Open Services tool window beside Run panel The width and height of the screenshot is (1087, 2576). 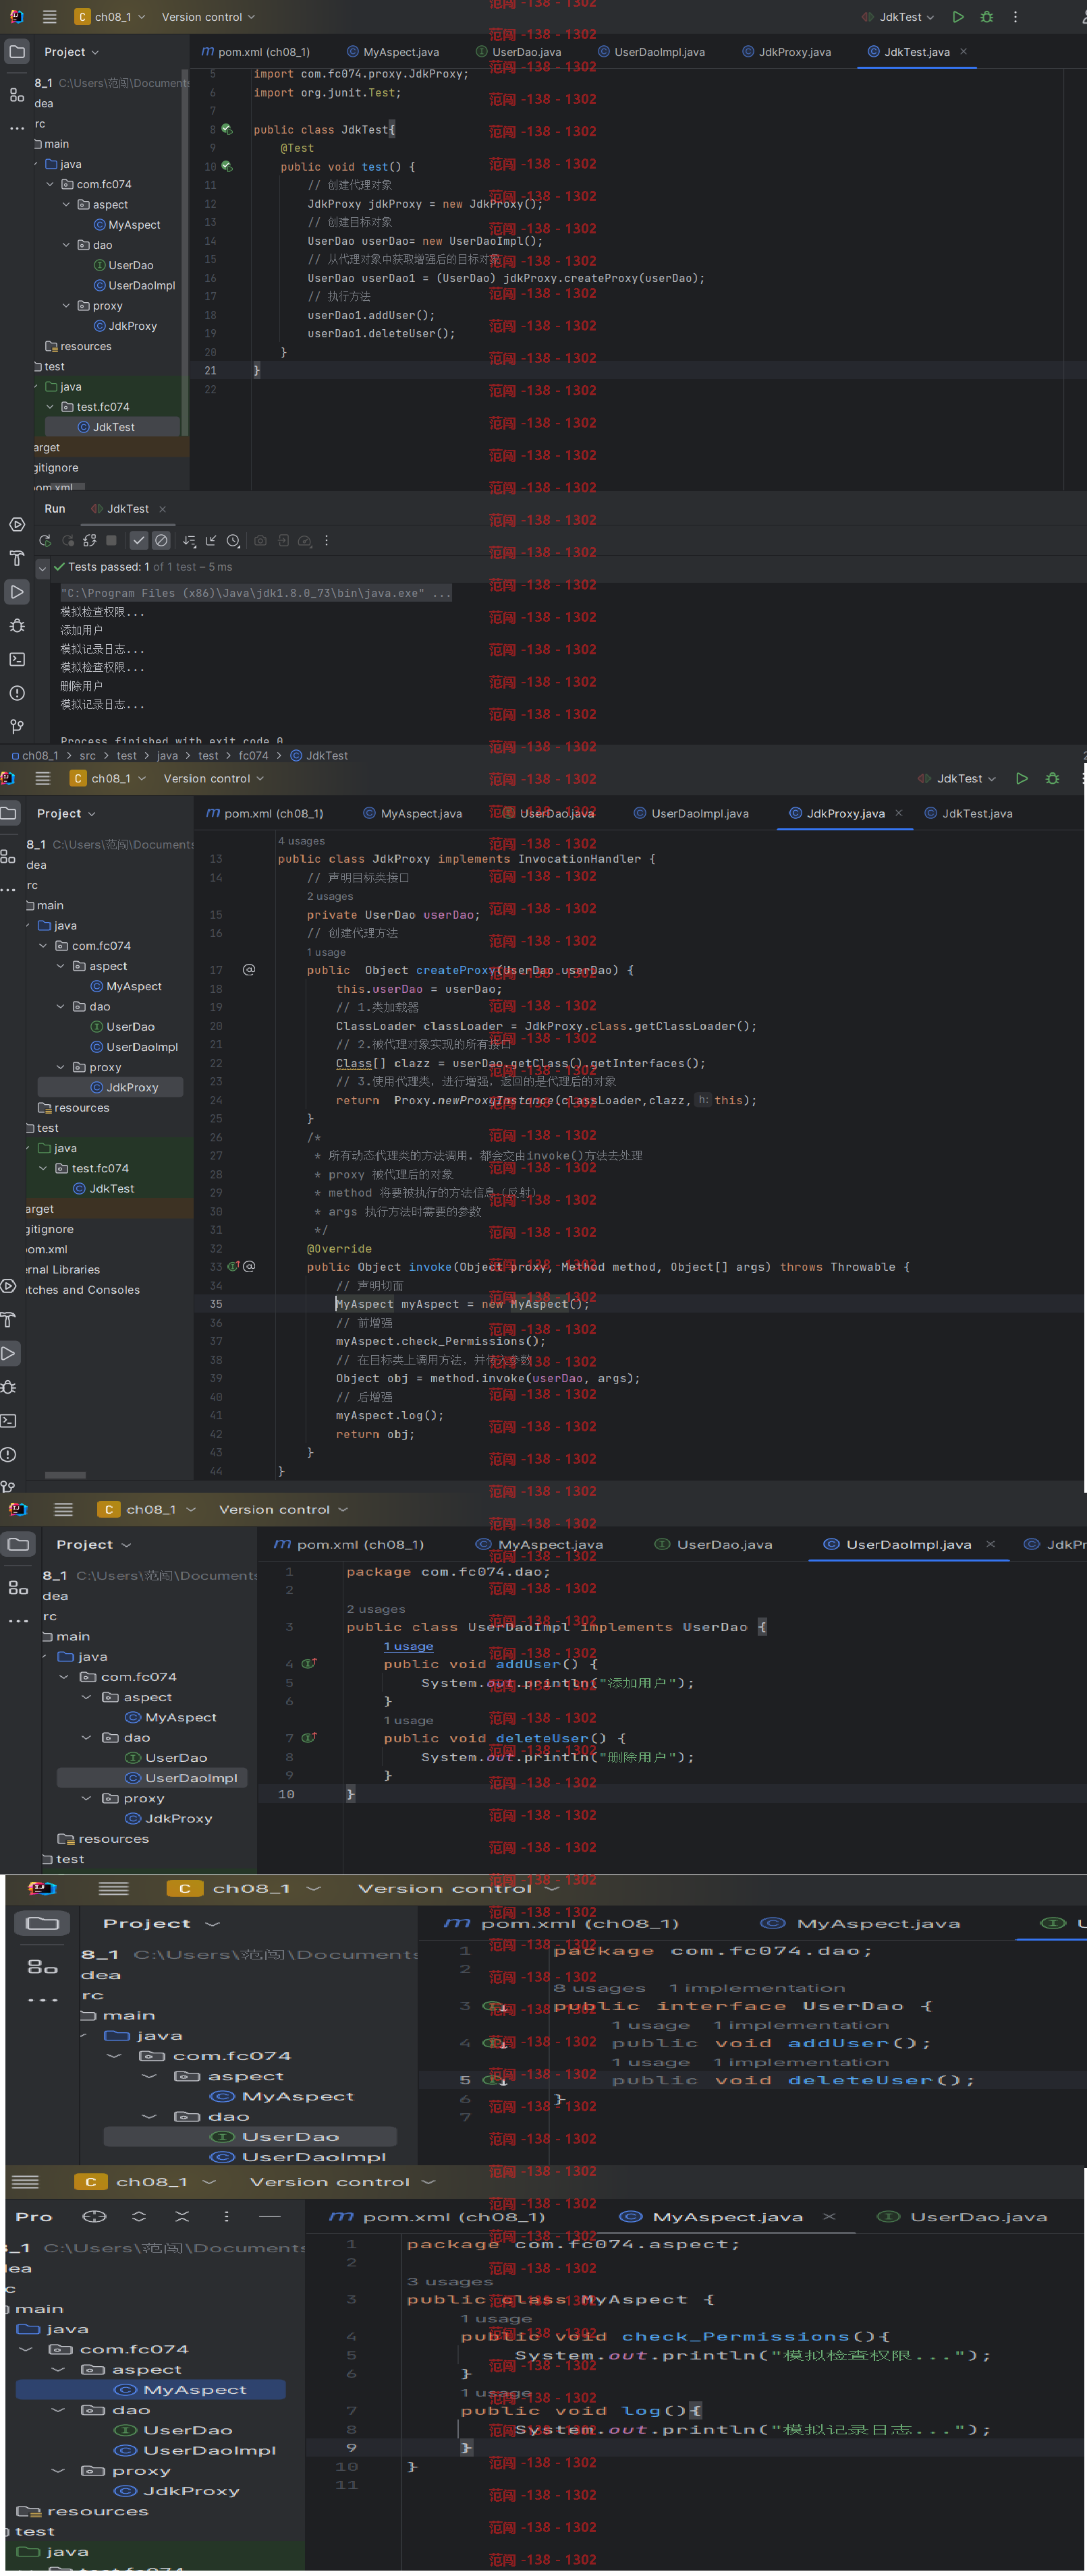coord(17,525)
